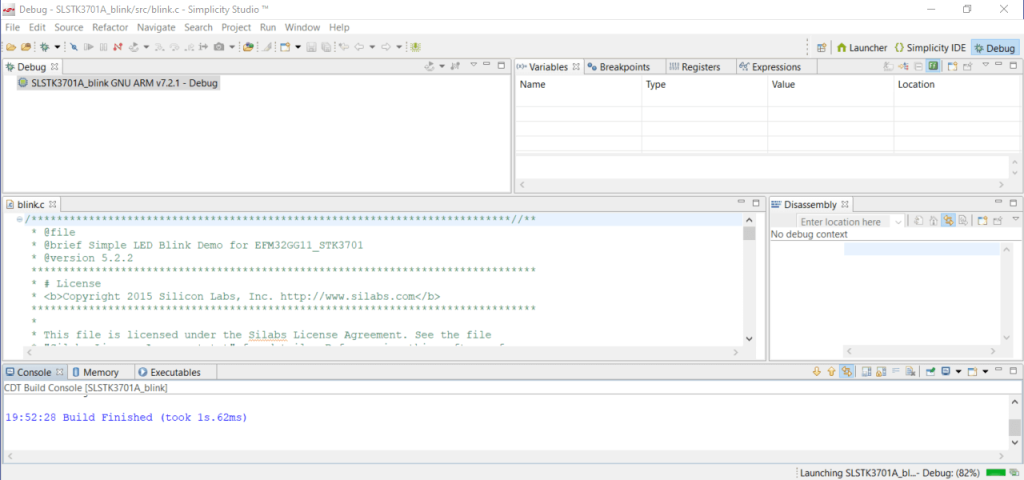The image size is (1024, 480).
Task: Select SLSTK3701A_blink GNU ARM Debug tree item
Action: click(x=118, y=83)
